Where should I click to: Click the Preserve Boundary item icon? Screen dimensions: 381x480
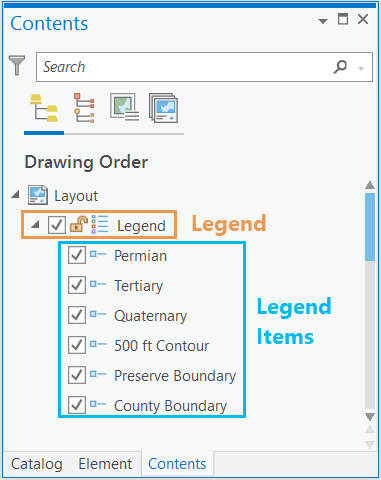tap(98, 374)
